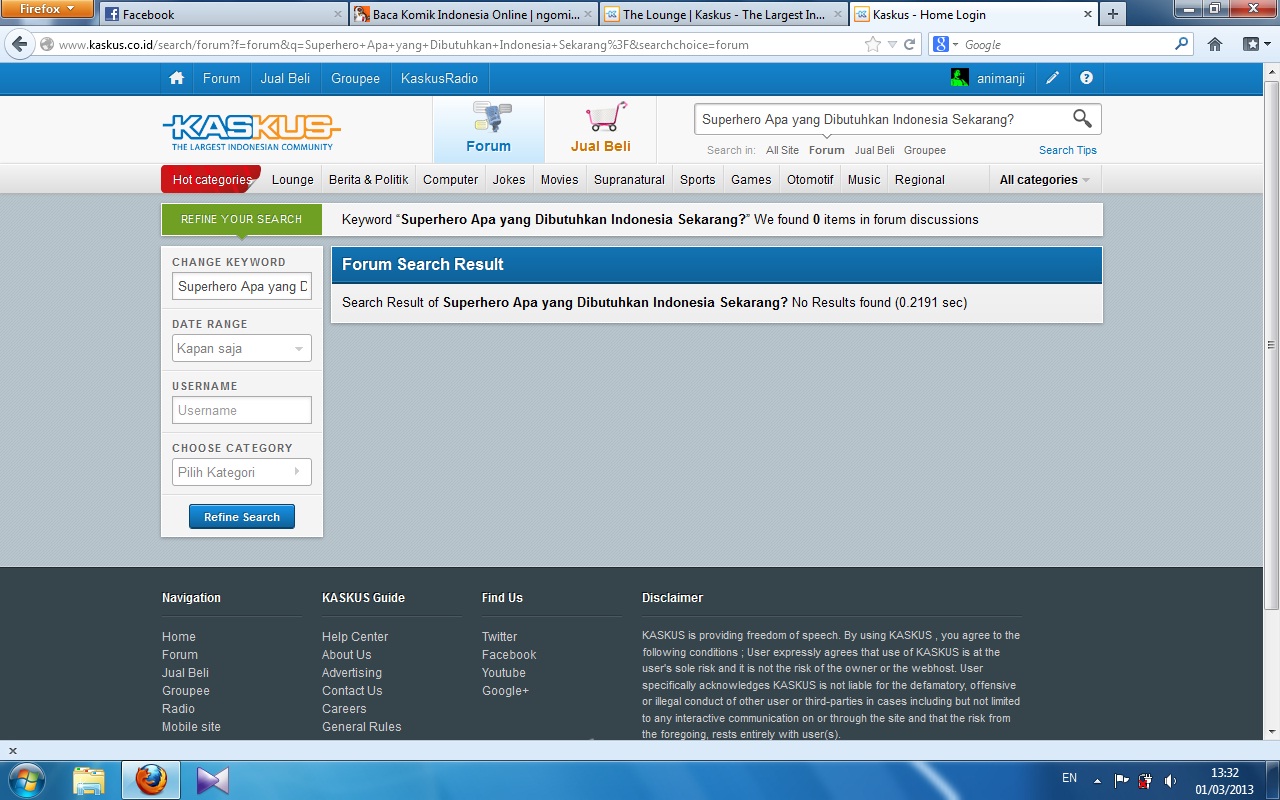
Task: Open URL history dropdown arrow
Action: point(893,44)
